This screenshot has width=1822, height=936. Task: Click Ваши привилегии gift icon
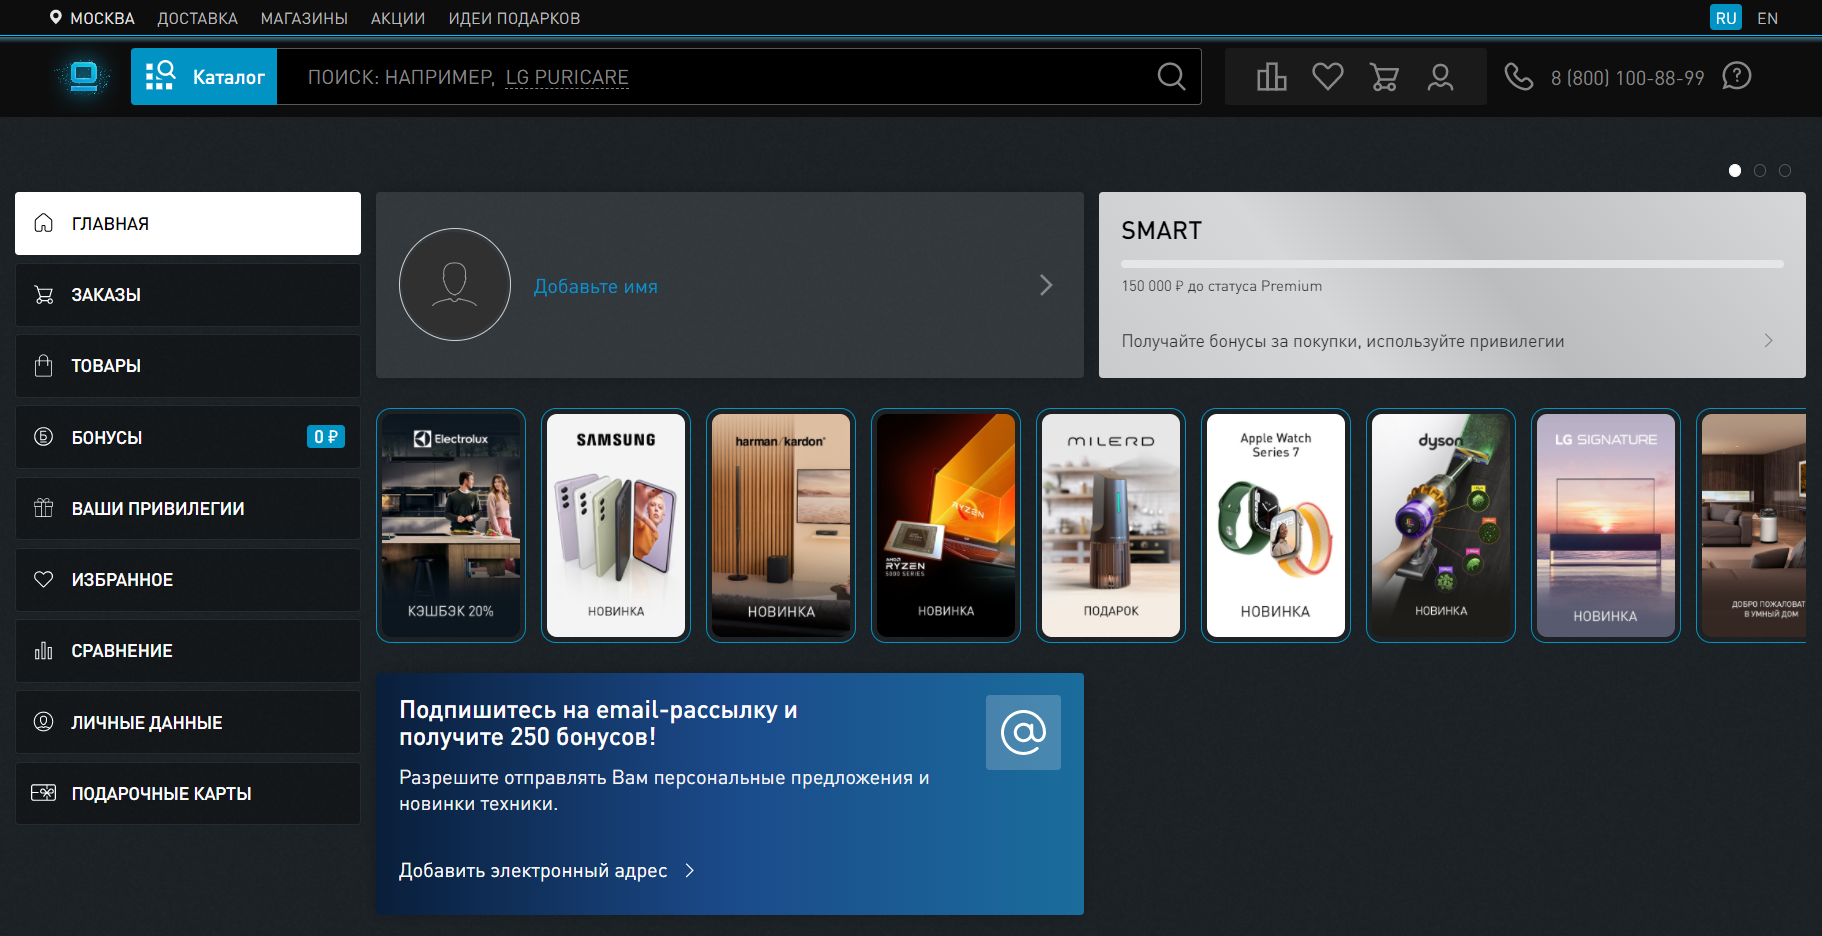43,508
